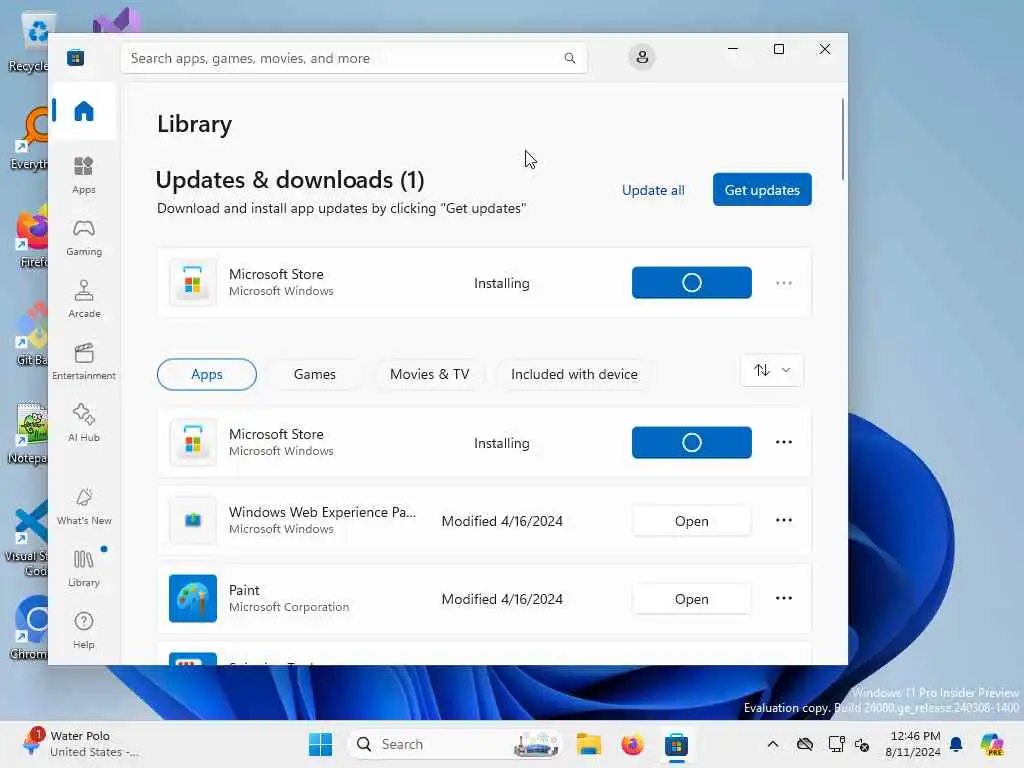Open more options for Apps list Microsoft Store

[x=784, y=442]
